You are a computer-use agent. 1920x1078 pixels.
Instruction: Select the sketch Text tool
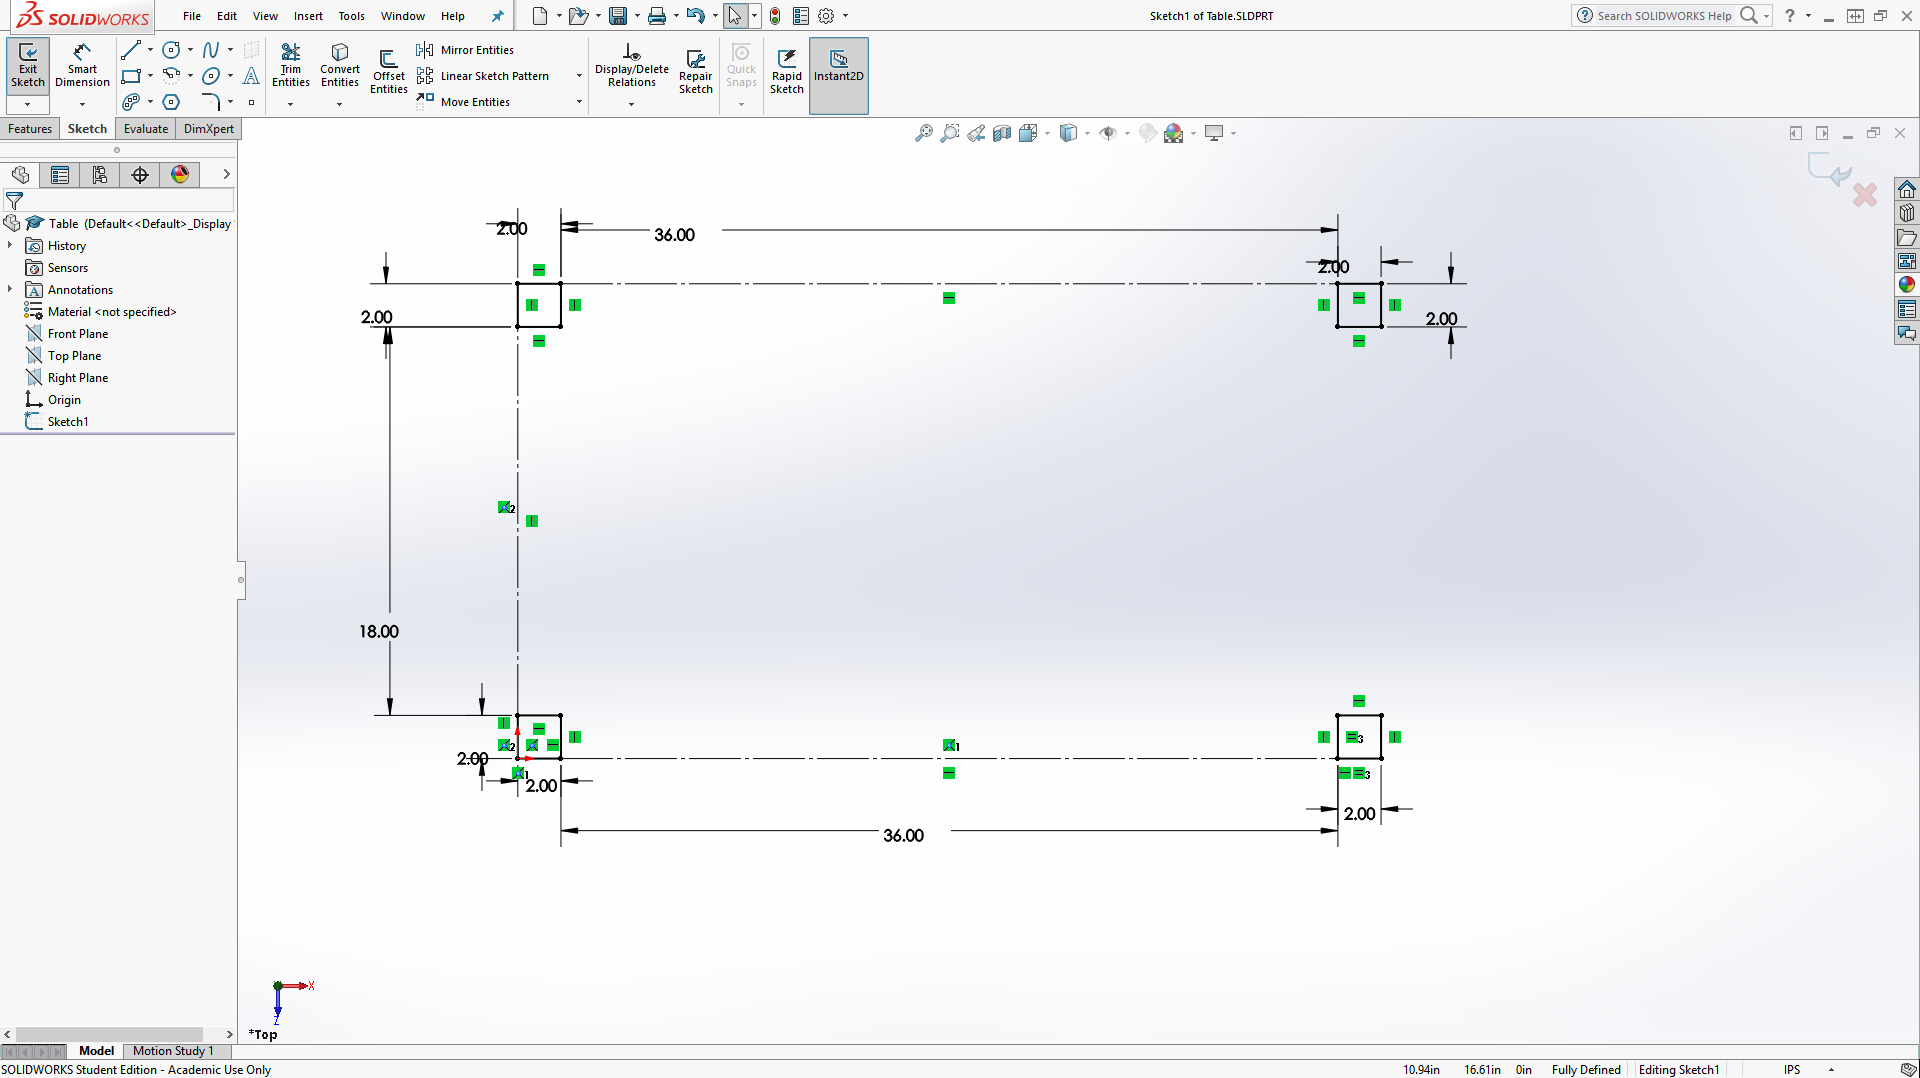[x=251, y=76]
